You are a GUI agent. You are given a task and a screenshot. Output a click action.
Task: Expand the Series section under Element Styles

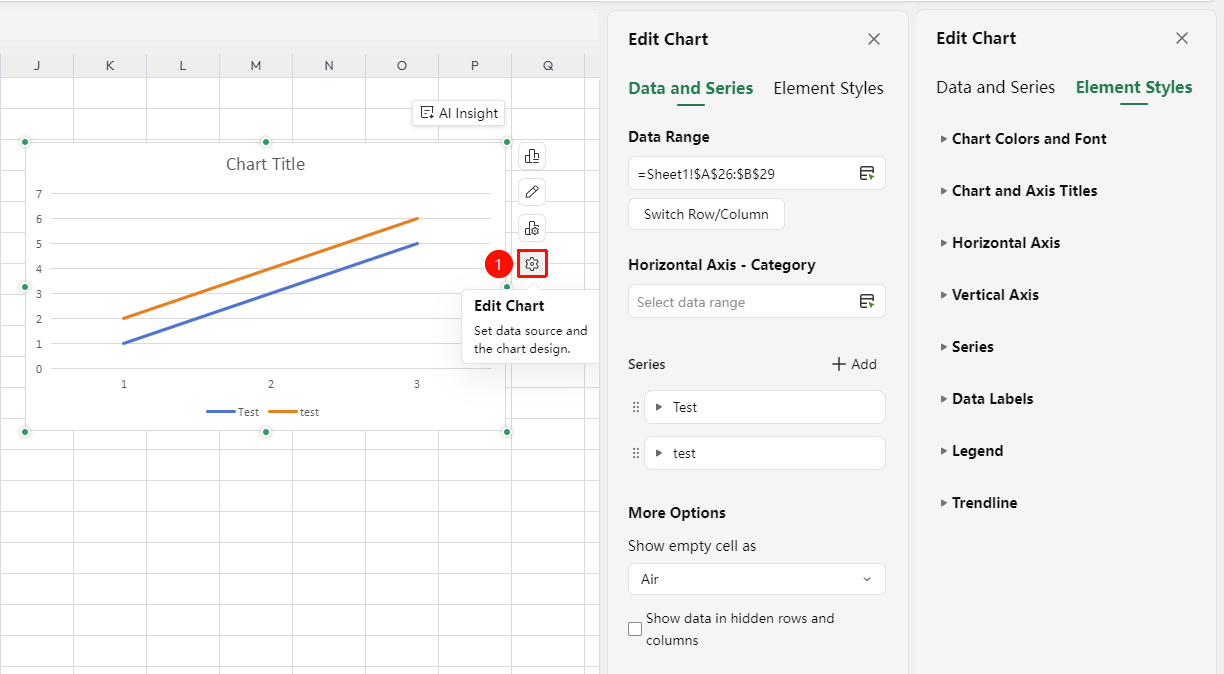967,347
